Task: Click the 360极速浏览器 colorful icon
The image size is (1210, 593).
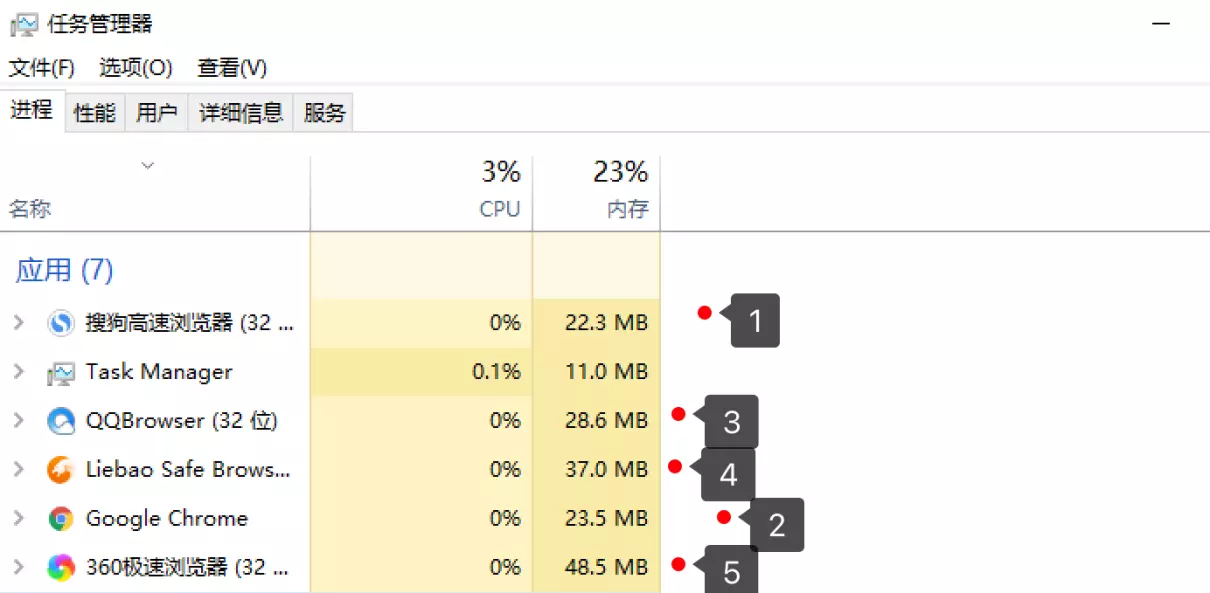Action: point(61,568)
